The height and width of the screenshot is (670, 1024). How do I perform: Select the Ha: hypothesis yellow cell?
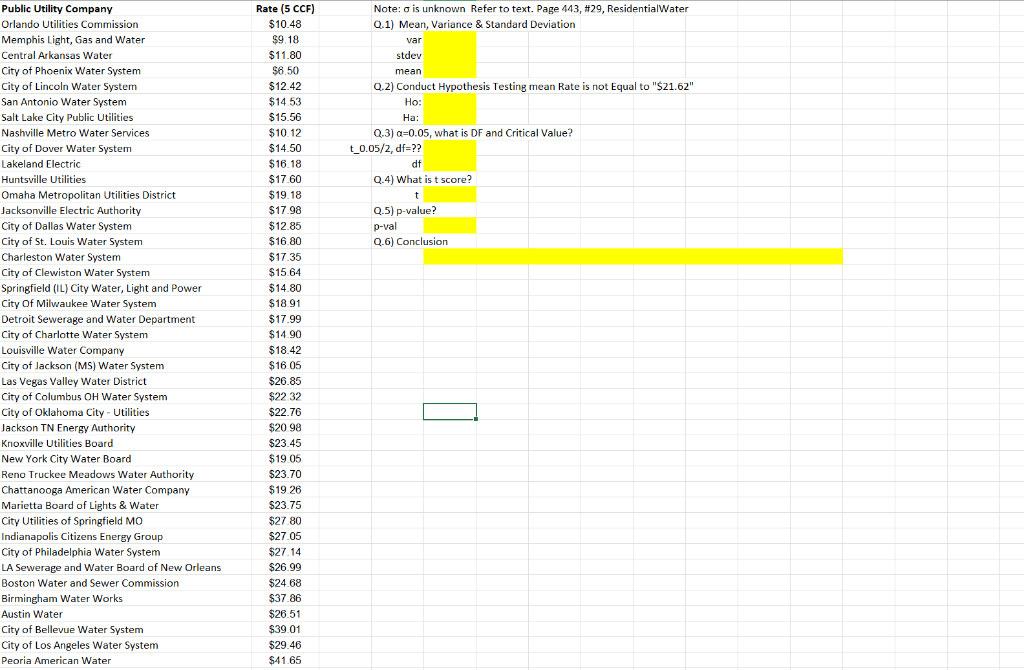tap(449, 117)
